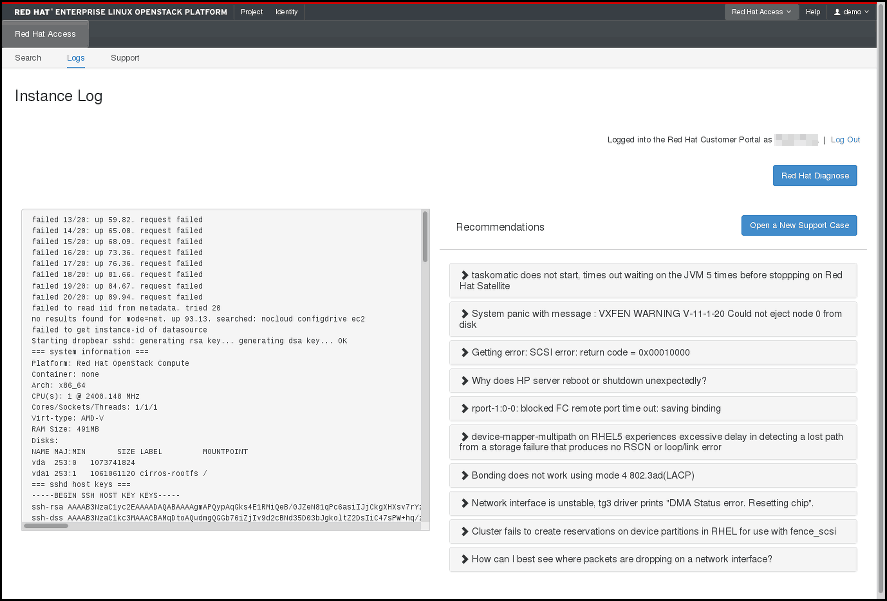Expand the SCSI error return code recommendation
Screen dimensions: 887x601
click(653, 352)
